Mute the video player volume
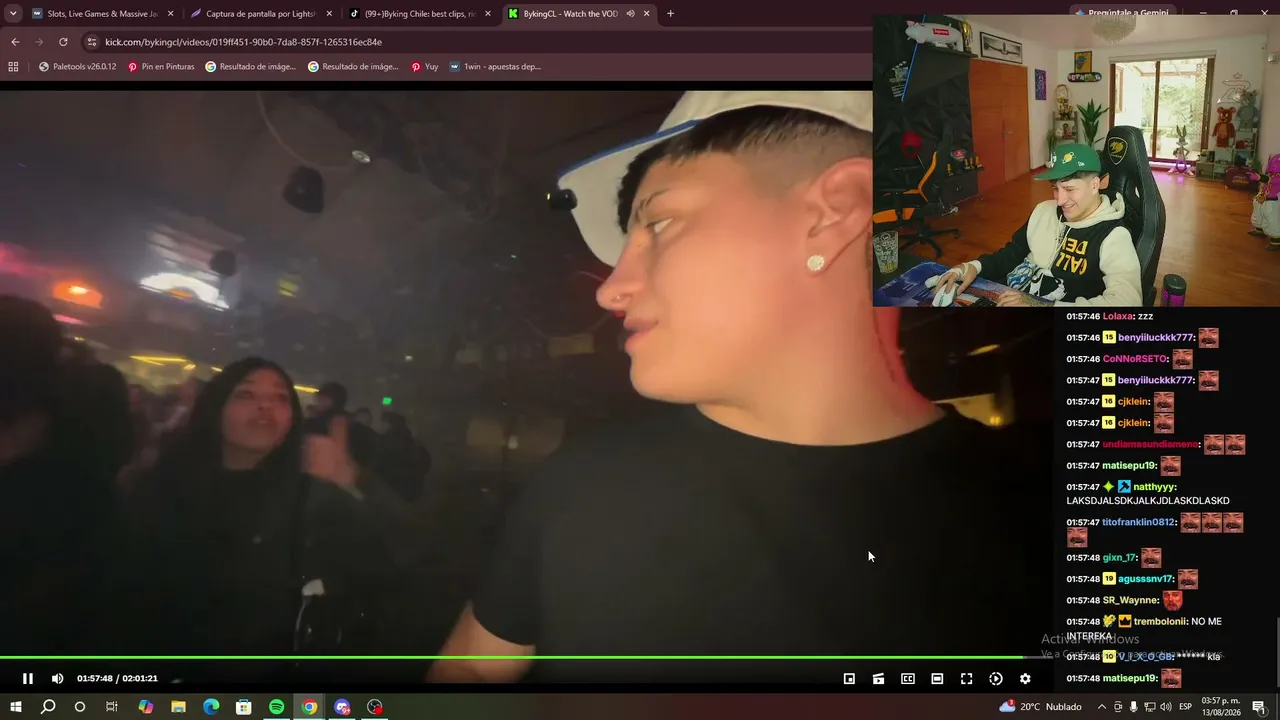Viewport: 1280px width, 720px height. coord(57,678)
